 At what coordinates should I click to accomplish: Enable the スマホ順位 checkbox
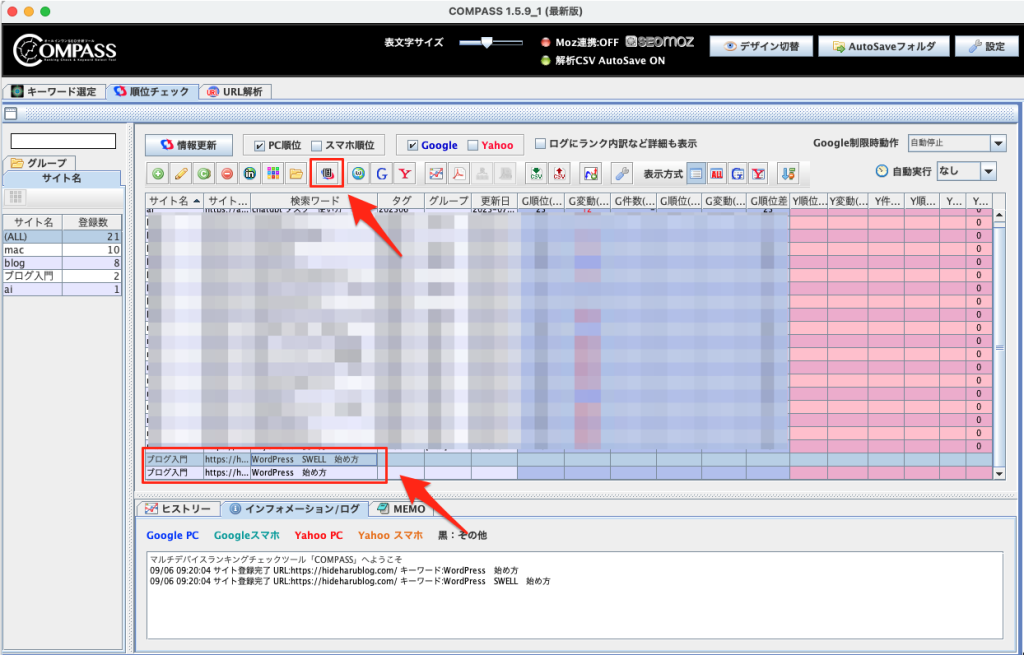(x=316, y=145)
